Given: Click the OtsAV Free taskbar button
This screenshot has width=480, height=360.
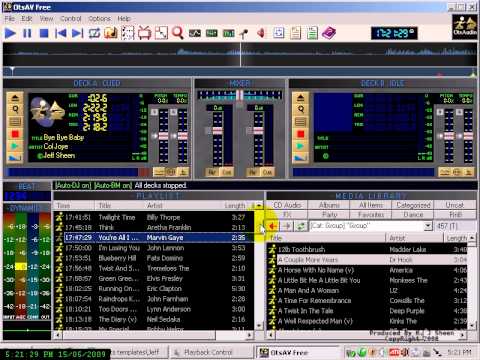Looking at the screenshot, I should pos(299,352).
